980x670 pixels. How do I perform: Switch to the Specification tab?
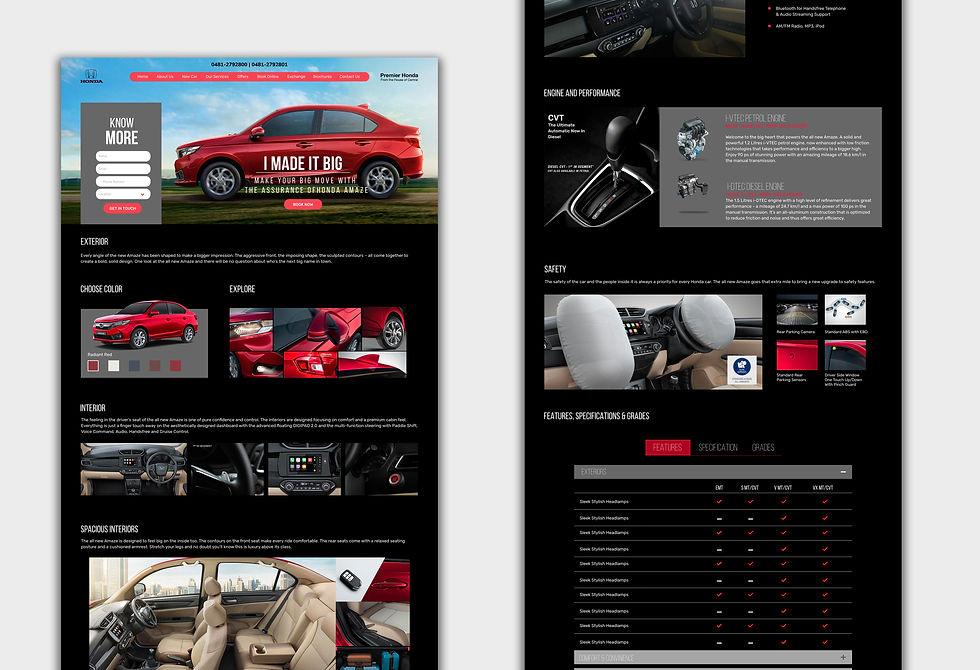[x=718, y=448]
